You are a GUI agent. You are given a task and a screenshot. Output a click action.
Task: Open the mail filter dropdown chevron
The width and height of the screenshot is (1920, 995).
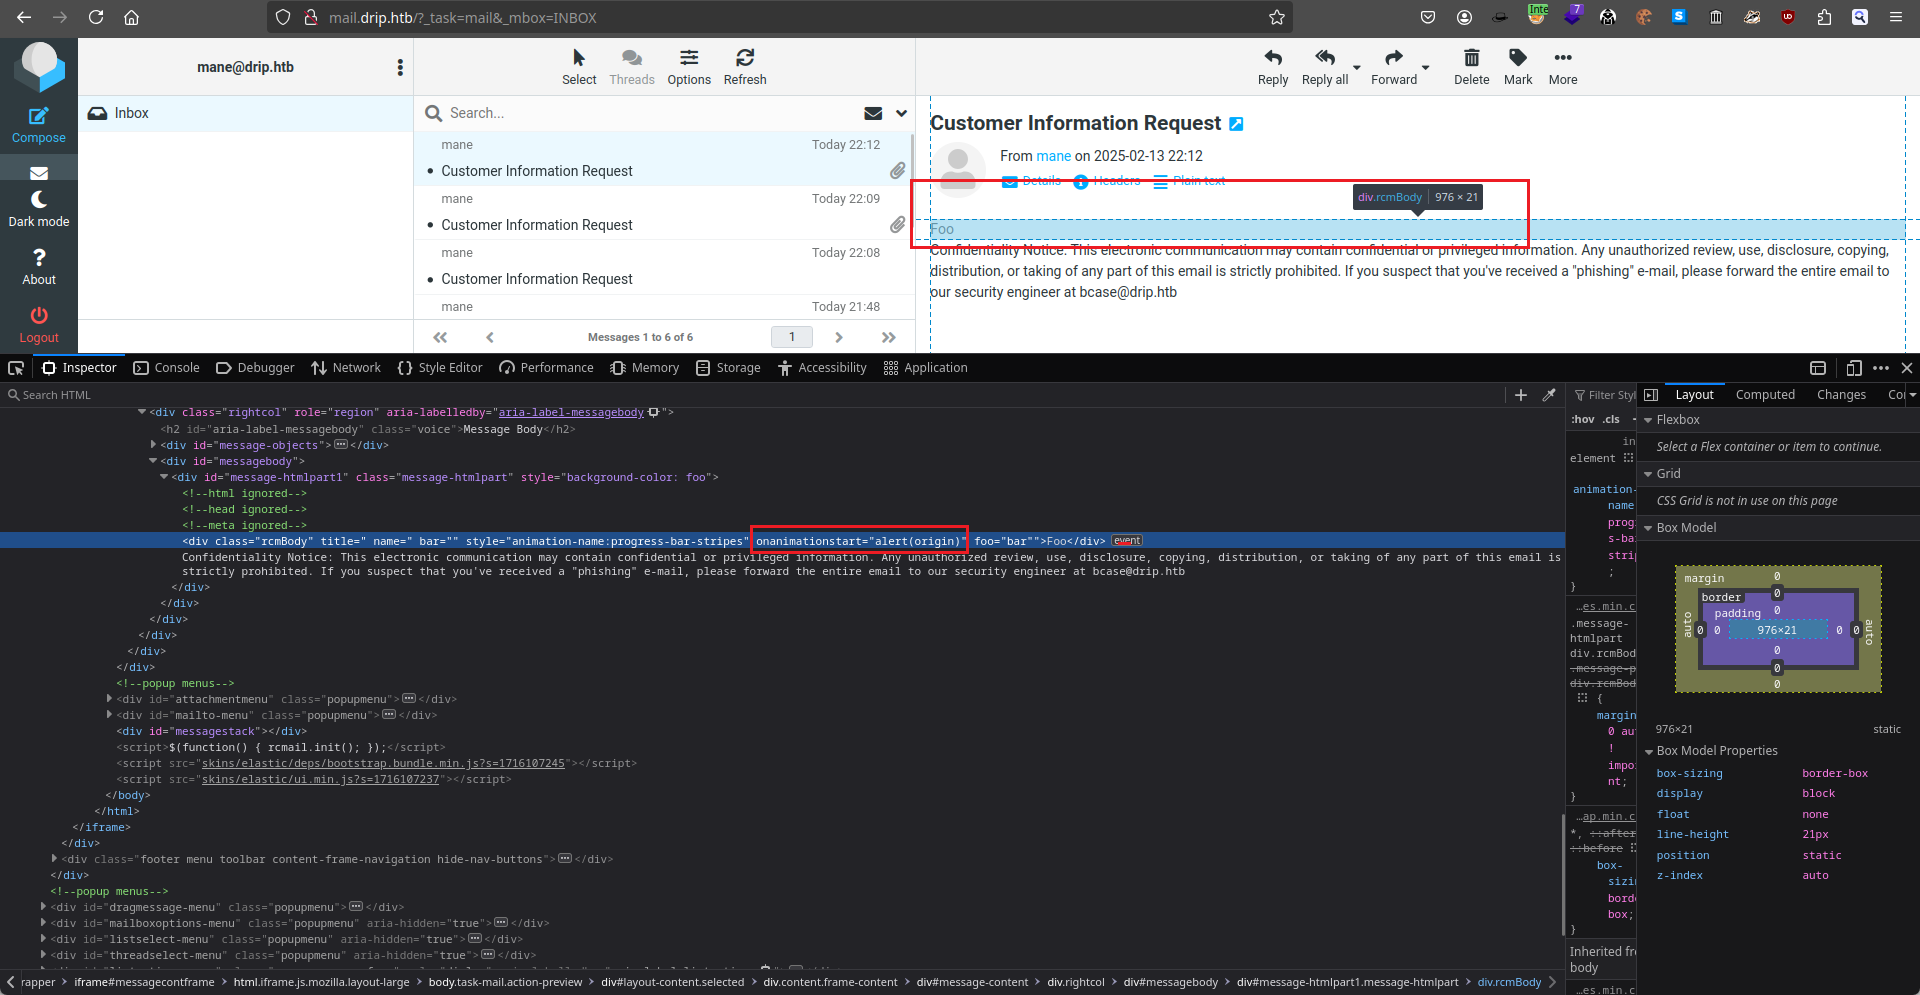coord(901,113)
